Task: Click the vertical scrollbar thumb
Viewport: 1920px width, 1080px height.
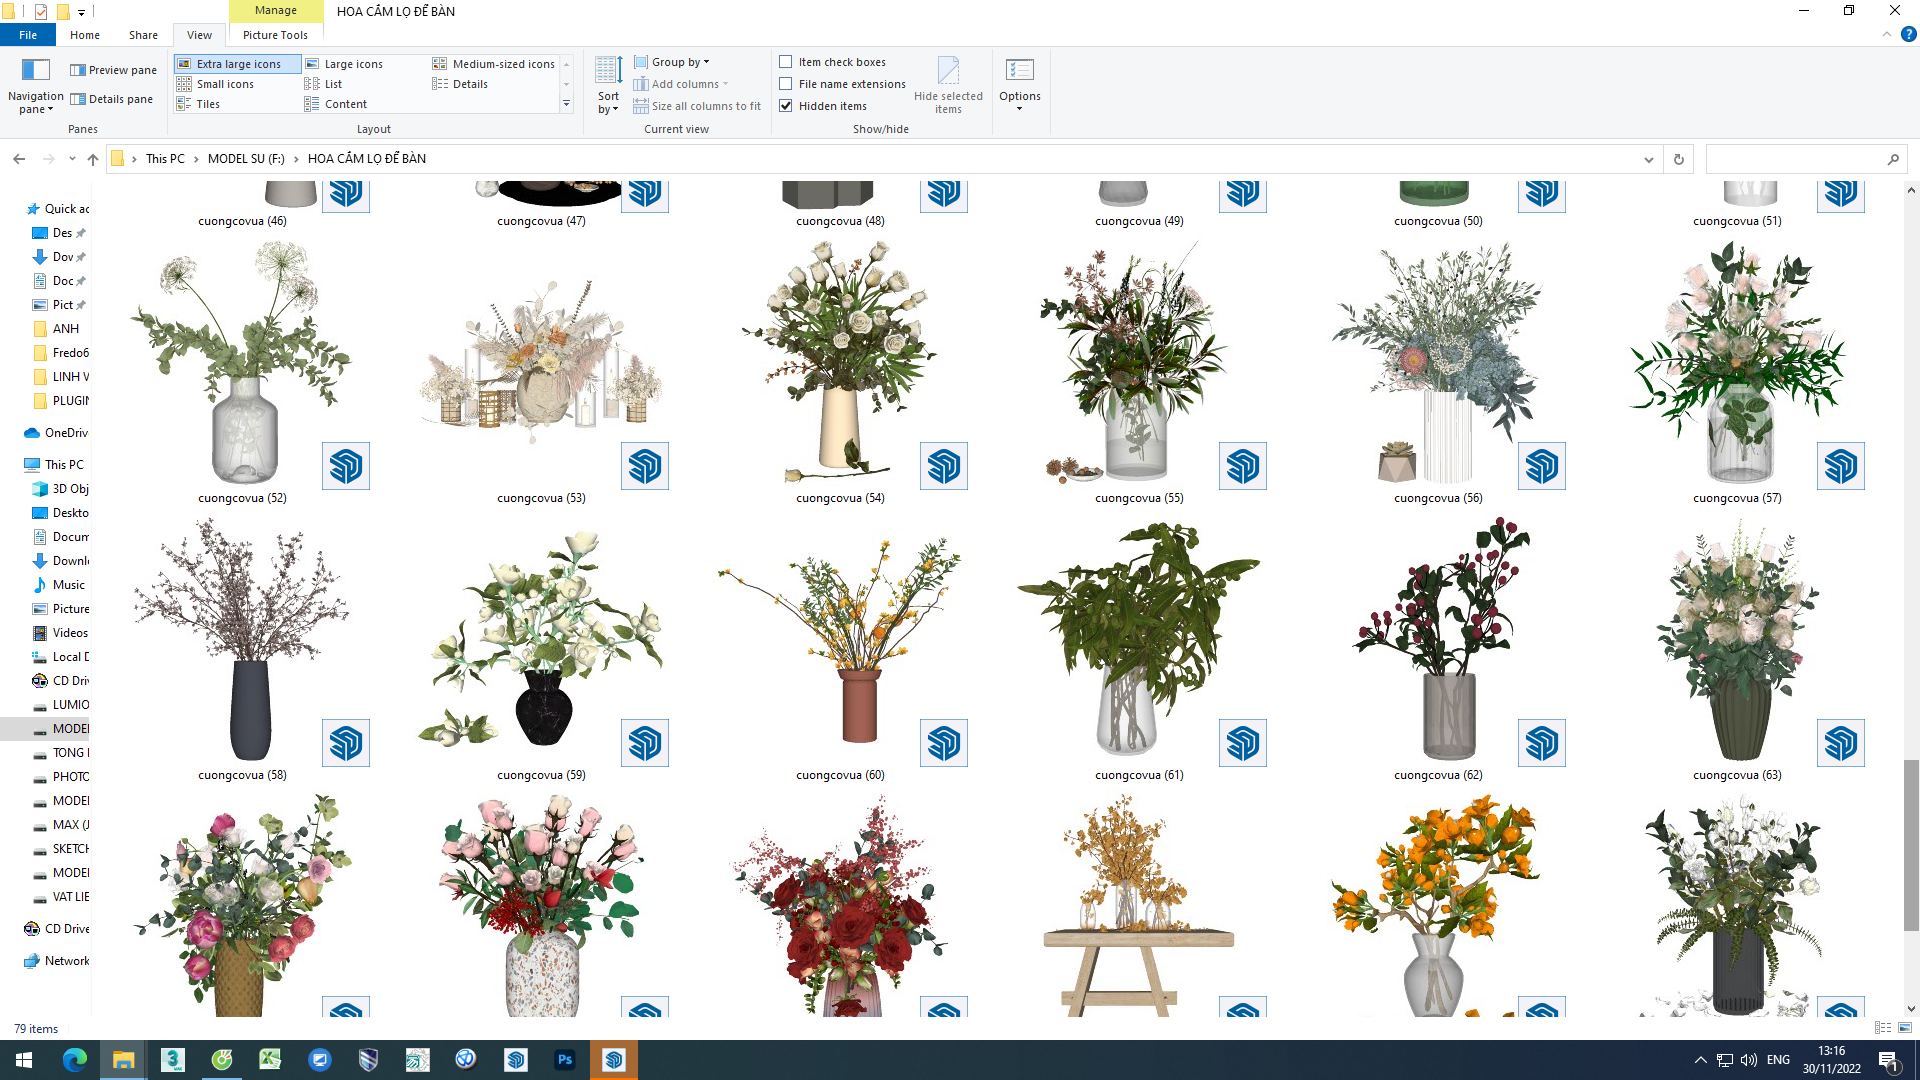Action: (1910, 845)
